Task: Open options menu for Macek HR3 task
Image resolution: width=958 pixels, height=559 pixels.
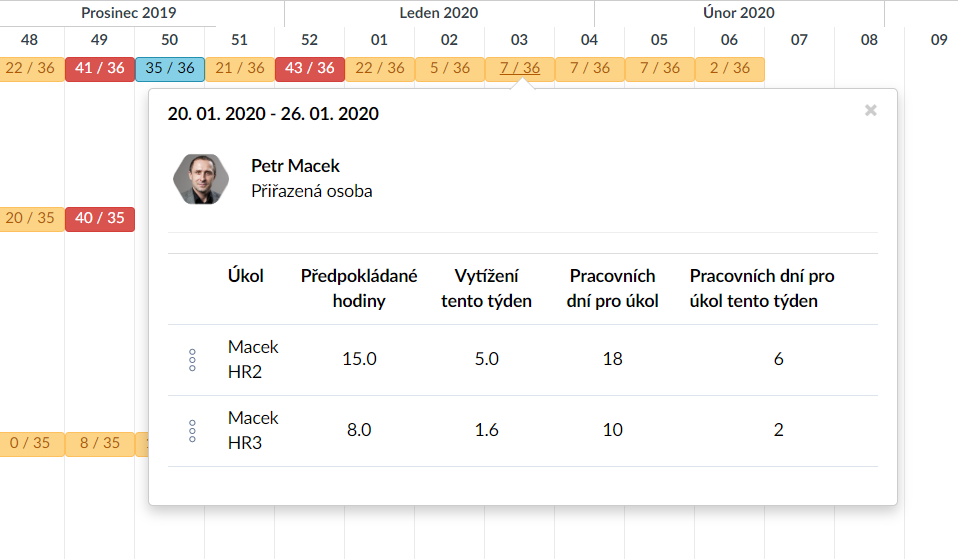Action: pyautogui.click(x=192, y=431)
